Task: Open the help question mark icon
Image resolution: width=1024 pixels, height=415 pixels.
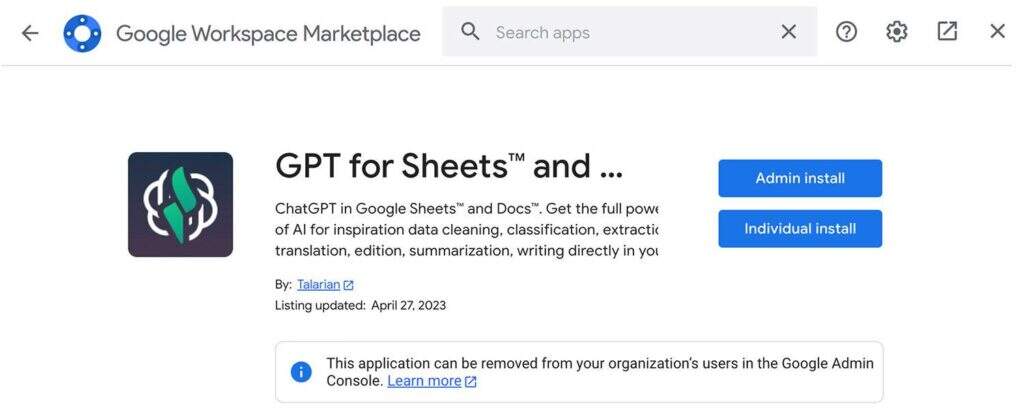Action: click(846, 32)
